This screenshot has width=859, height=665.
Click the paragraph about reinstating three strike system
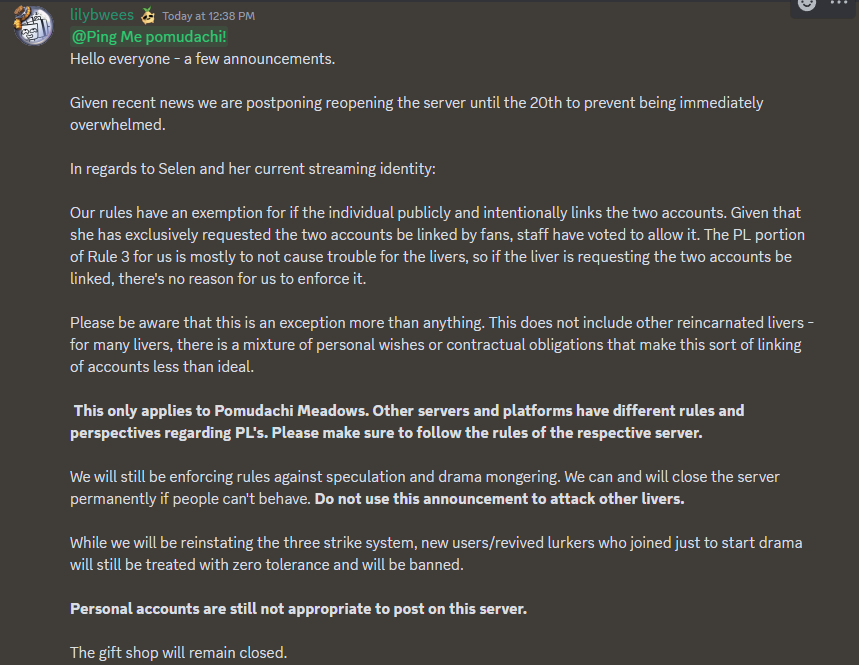coord(436,554)
